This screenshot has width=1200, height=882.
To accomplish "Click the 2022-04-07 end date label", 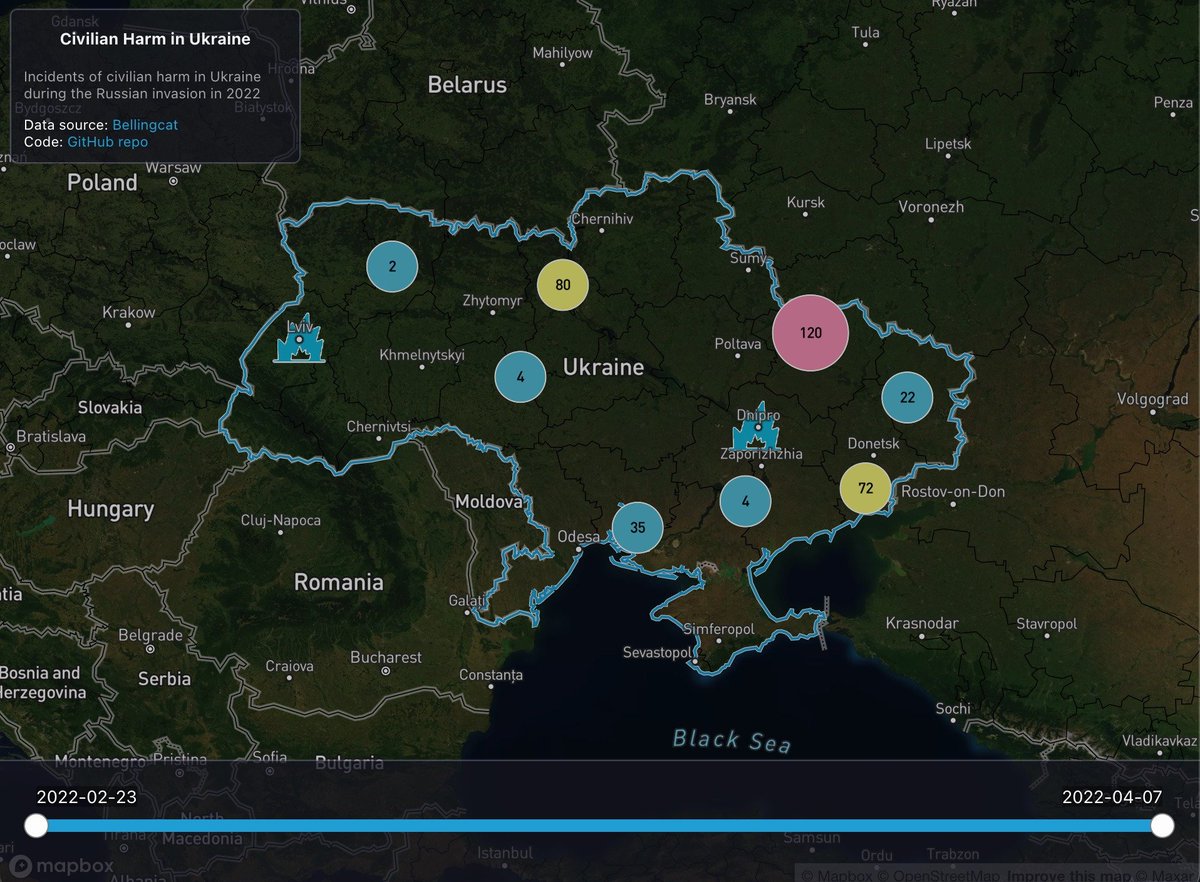I will (x=1112, y=797).
